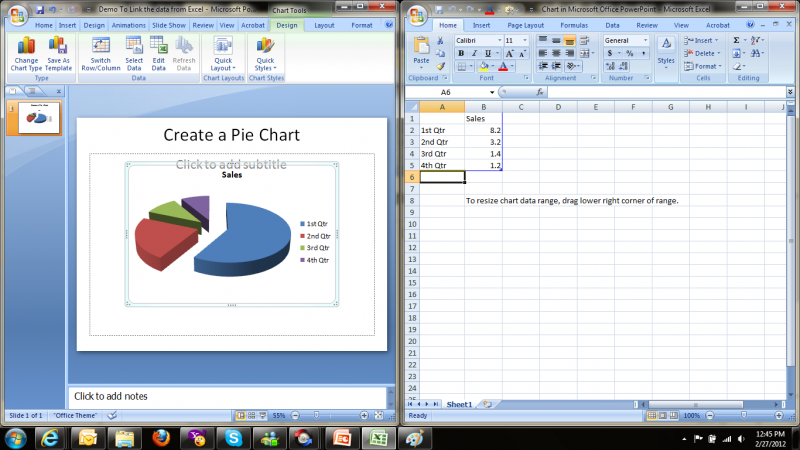
Task: Click the Sheet1 worksheet tab
Action: [459, 404]
